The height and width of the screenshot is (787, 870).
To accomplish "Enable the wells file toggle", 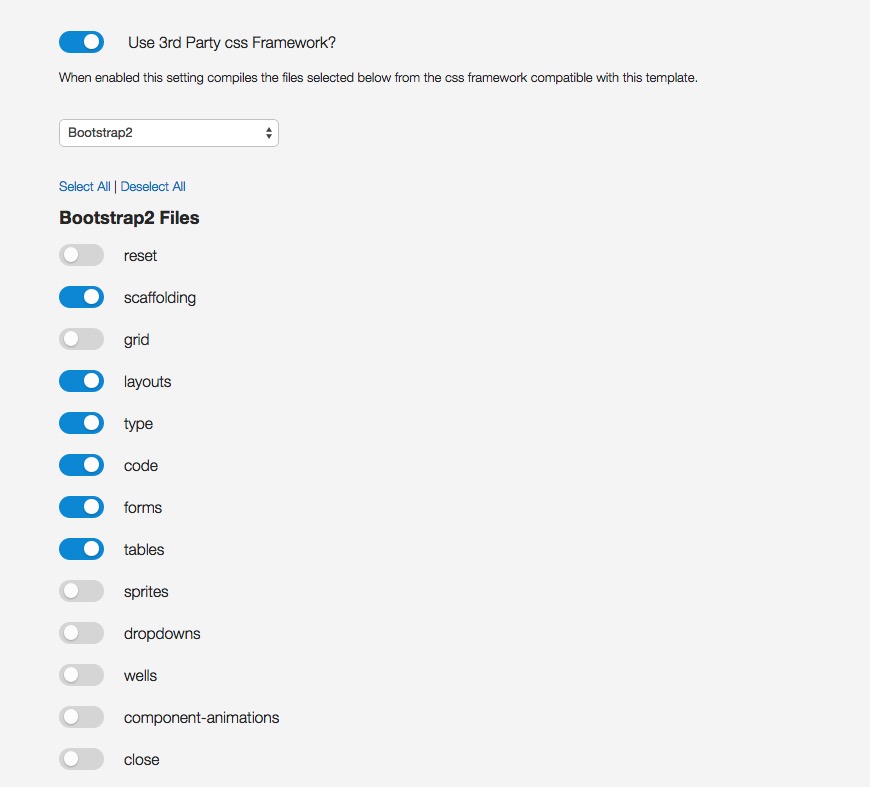I will tap(81, 676).
